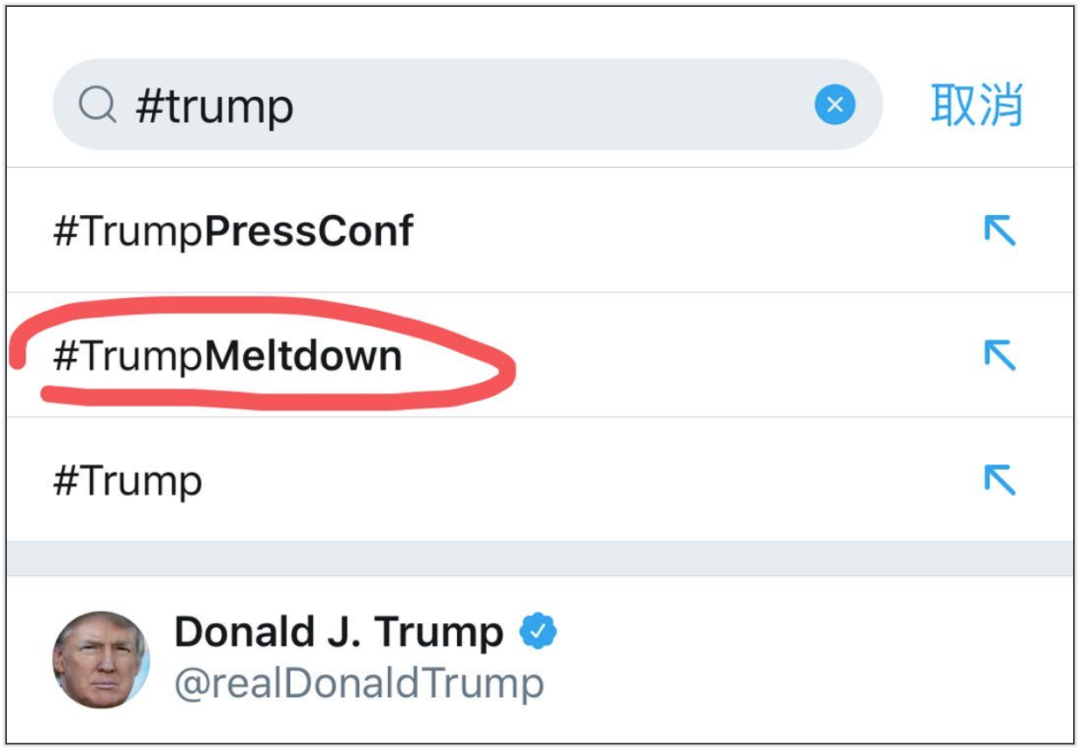This screenshot has width=1080, height=748.
Task: Fill search using arrow beside plain #Trump
Action: (x=999, y=480)
